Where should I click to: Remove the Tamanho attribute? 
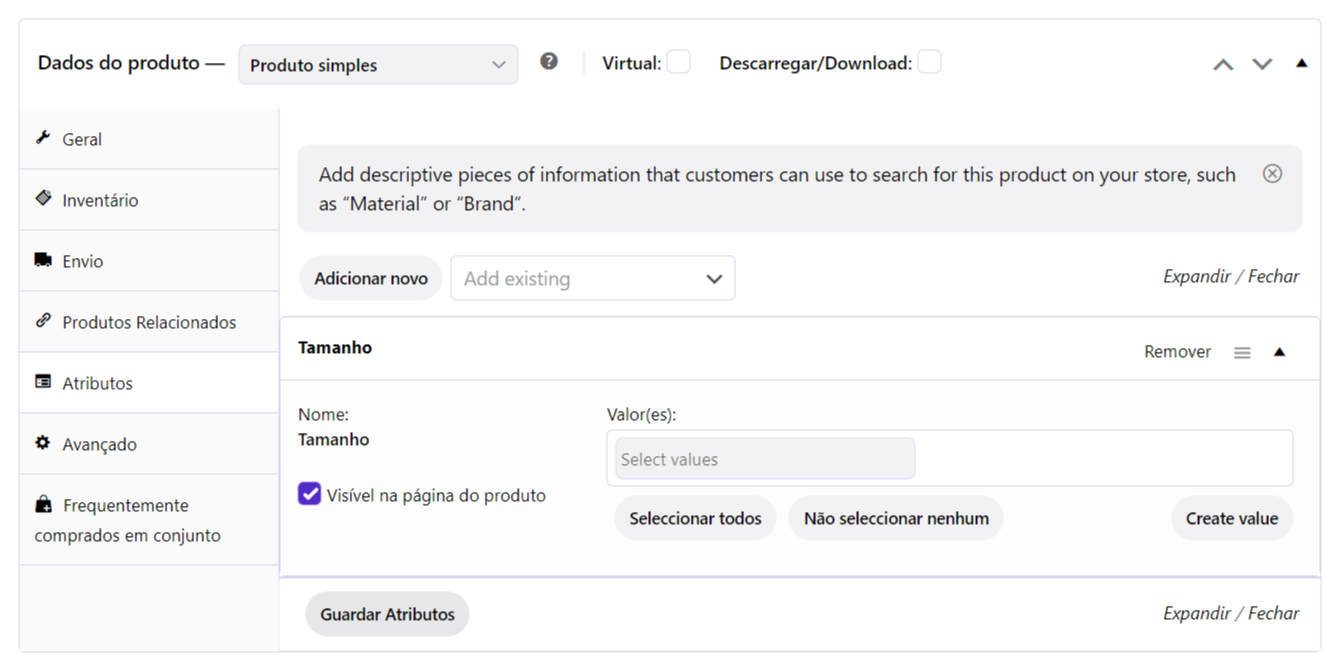point(1177,352)
